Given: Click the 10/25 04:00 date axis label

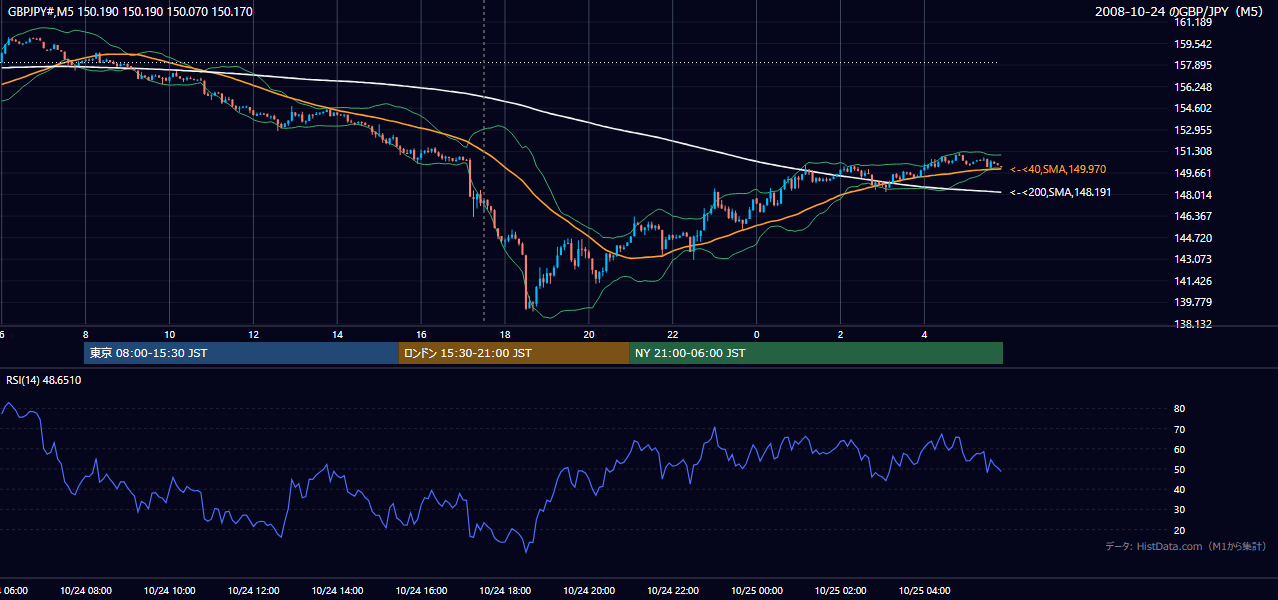Looking at the screenshot, I should click(925, 590).
